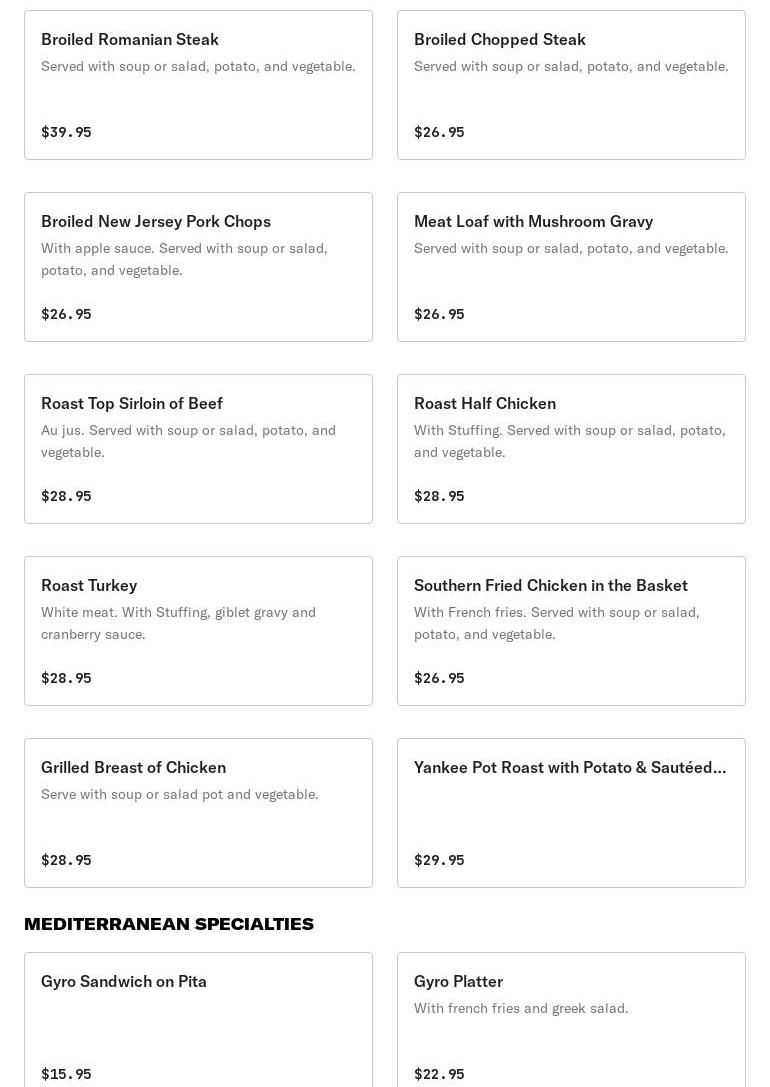Image resolution: width=770 pixels, height=1087 pixels.
Task: Open the Broiled Romanian Steak item card
Action: tap(198, 85)
